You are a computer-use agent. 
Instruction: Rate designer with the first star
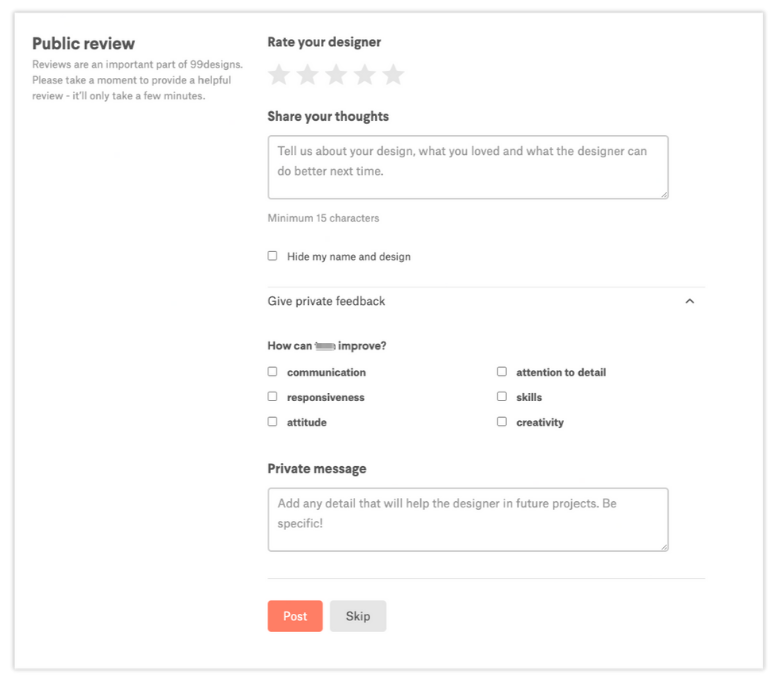pyautogui.click(x=279, y=75)
